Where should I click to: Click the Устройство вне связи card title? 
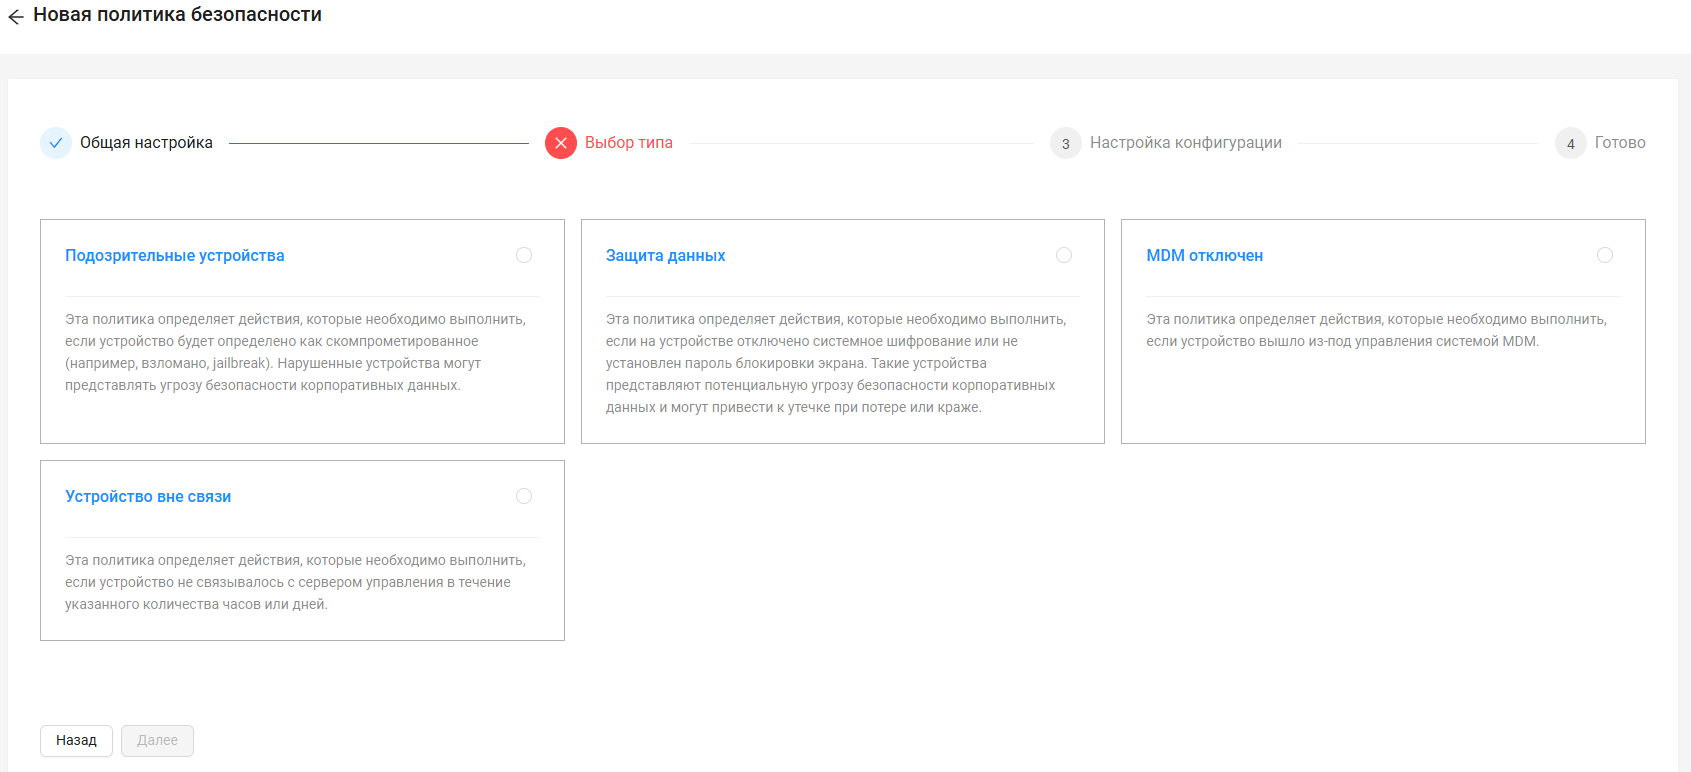click(x=148, y=497)
